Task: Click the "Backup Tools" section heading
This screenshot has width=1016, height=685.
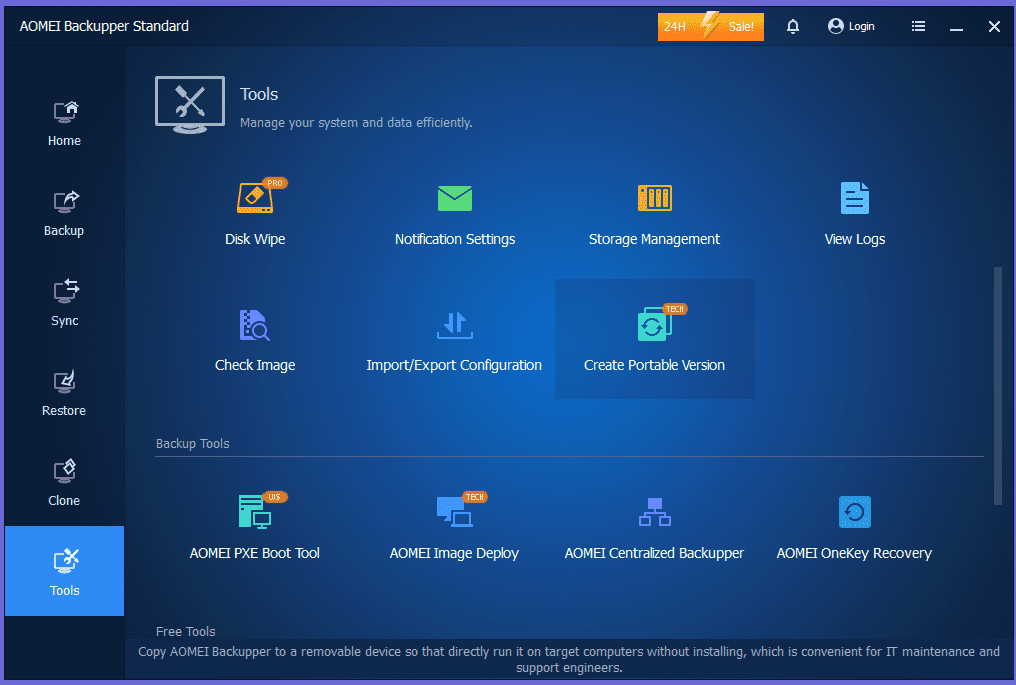Action: 192,443
